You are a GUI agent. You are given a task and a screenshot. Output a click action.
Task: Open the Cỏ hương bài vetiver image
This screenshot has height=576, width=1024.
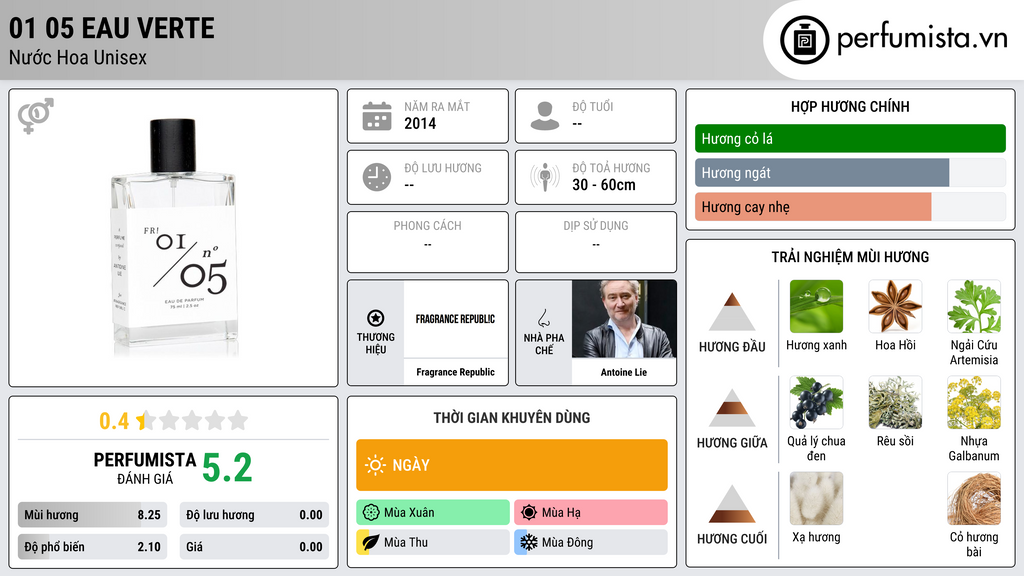point(974,499)
